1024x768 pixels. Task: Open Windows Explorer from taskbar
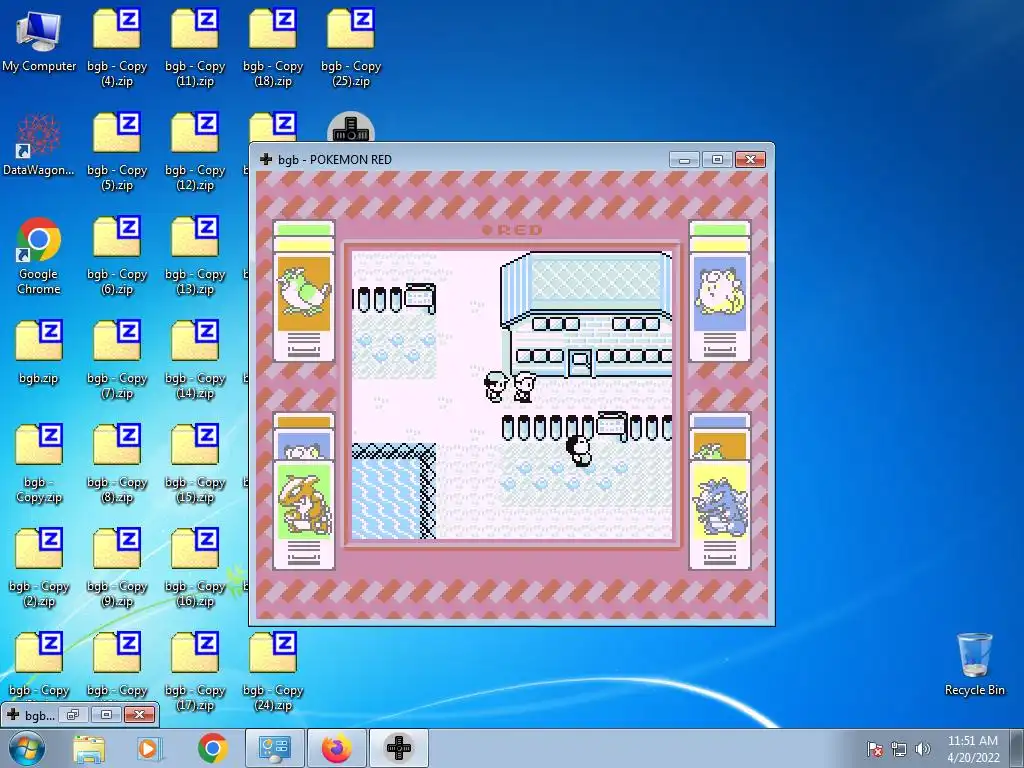(89, 748)
